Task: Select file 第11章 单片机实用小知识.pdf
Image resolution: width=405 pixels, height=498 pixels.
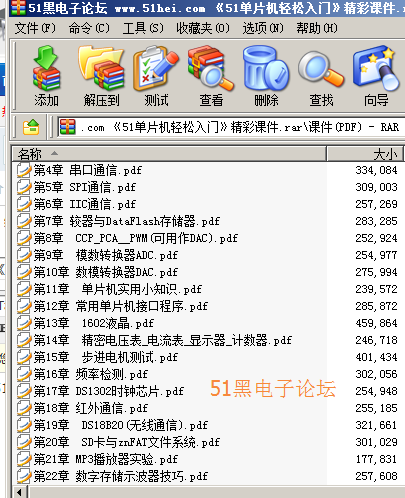Action: (x=109, y=289)
